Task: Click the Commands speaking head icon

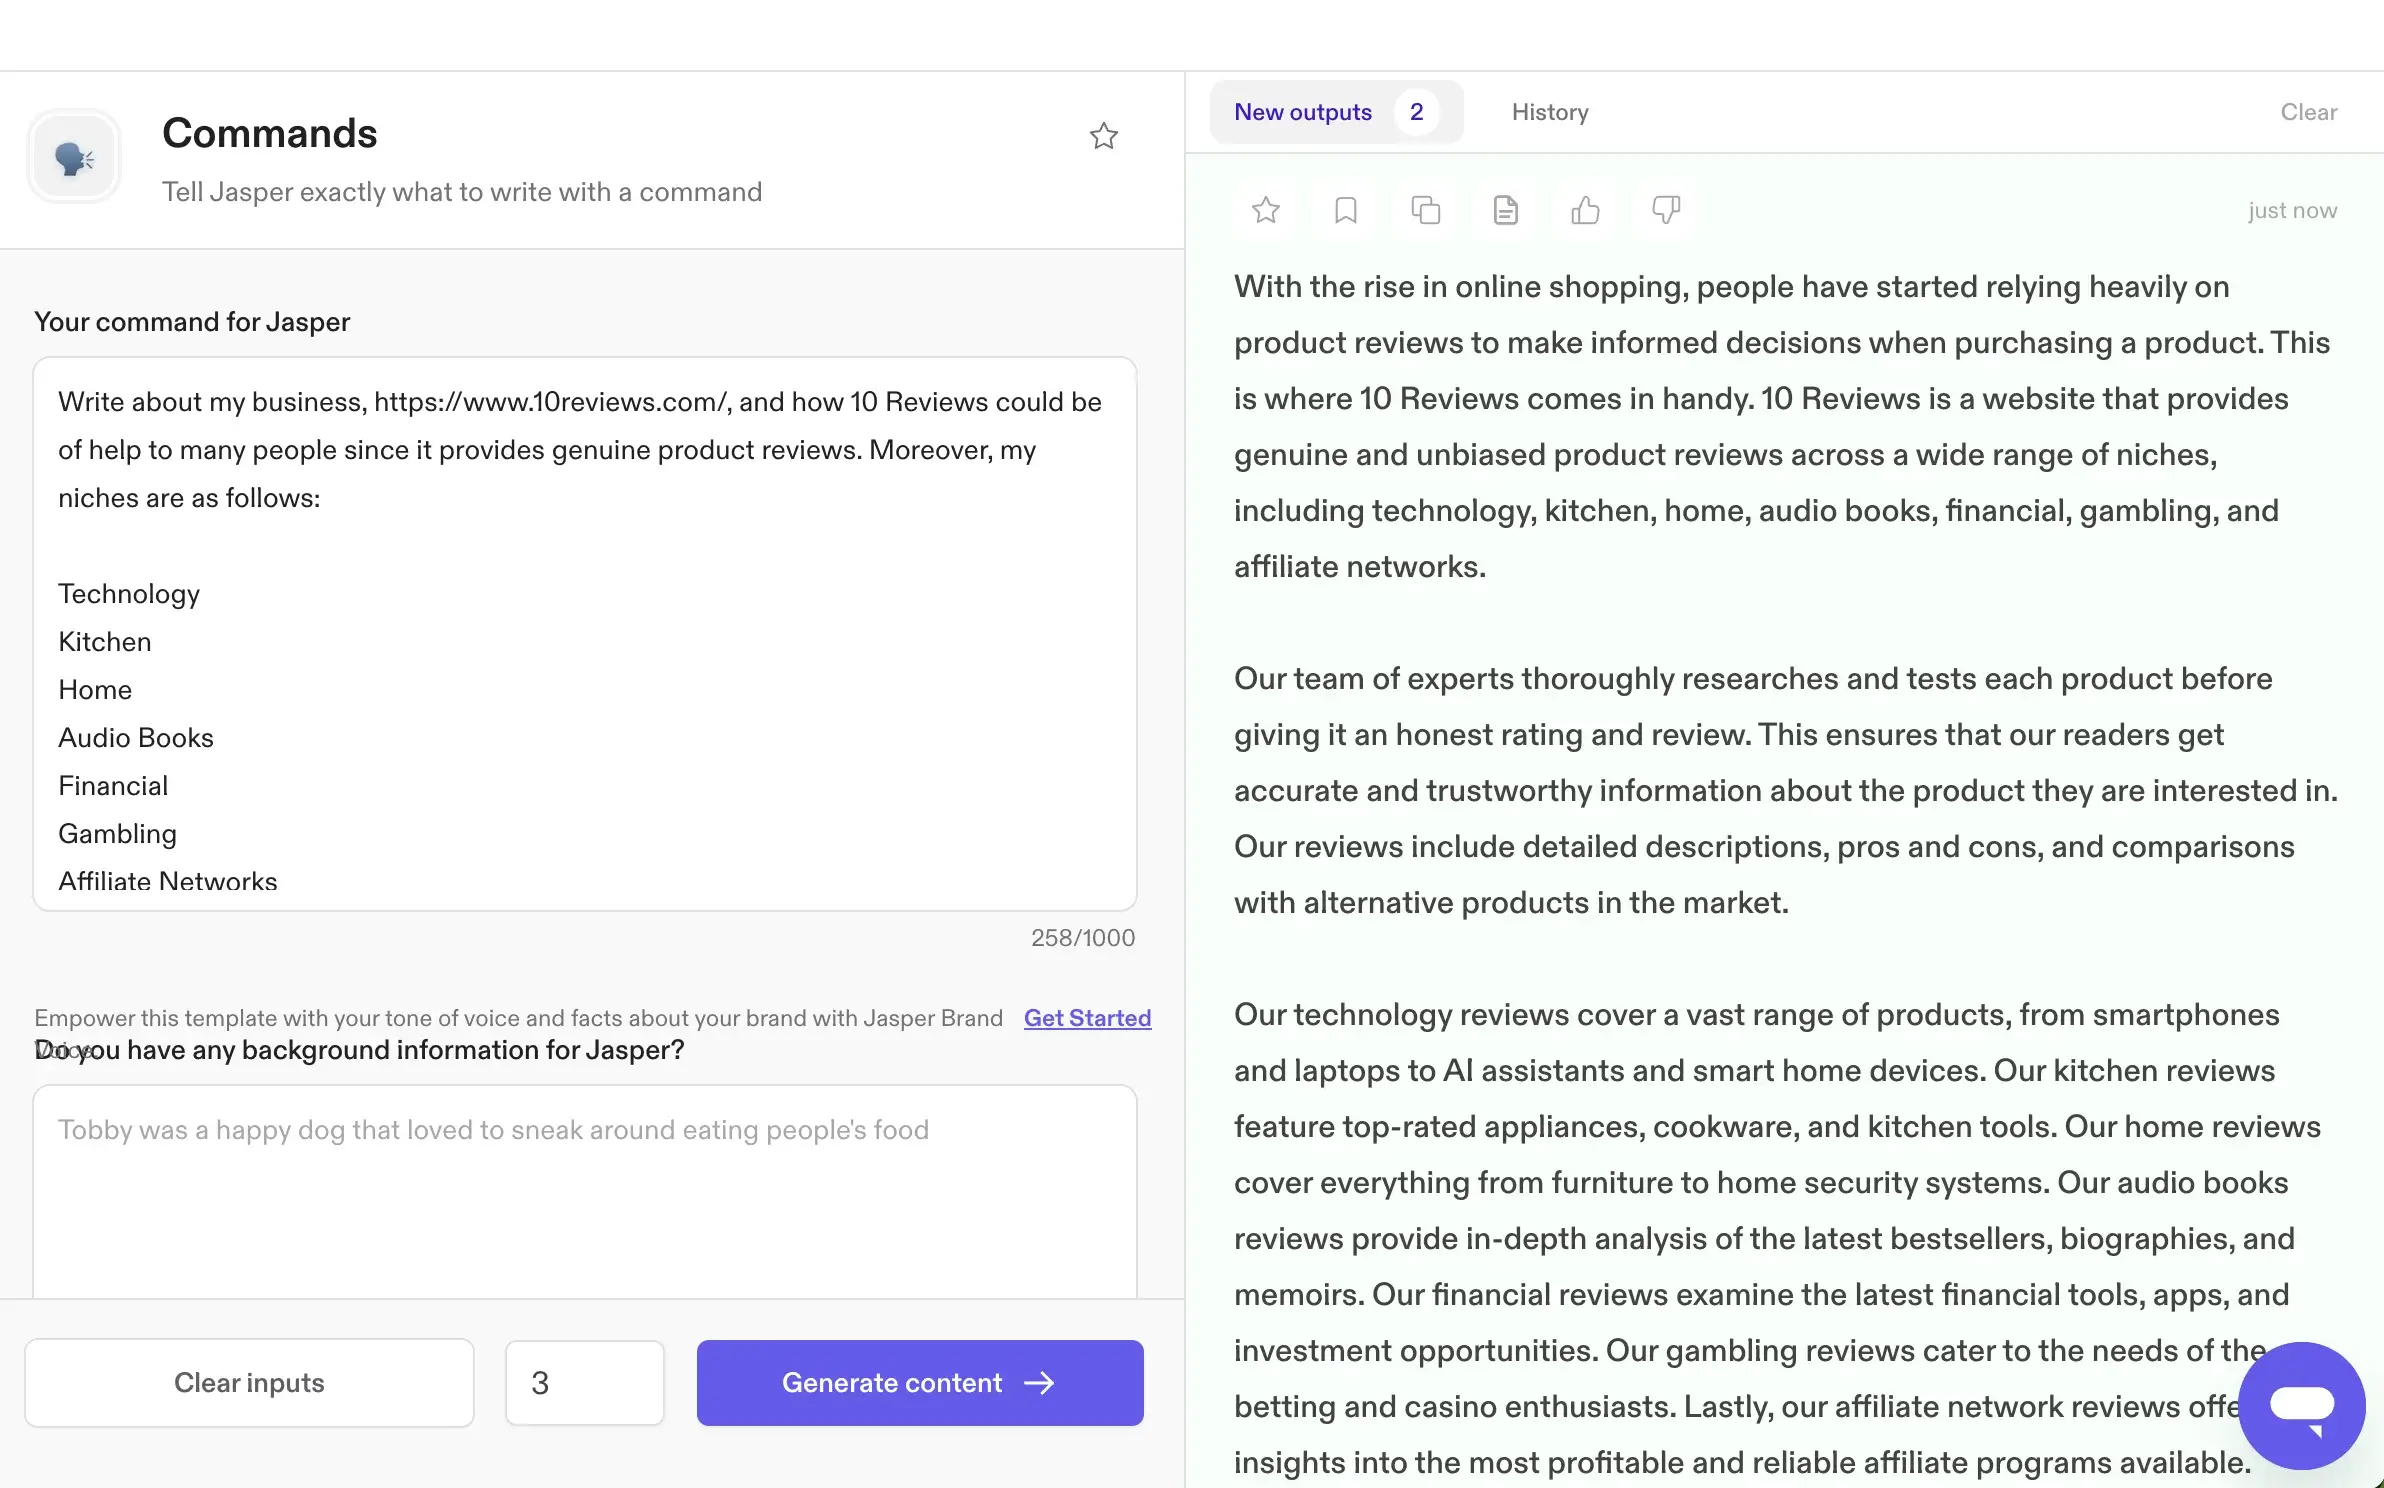Action: (x=74, y=156)
